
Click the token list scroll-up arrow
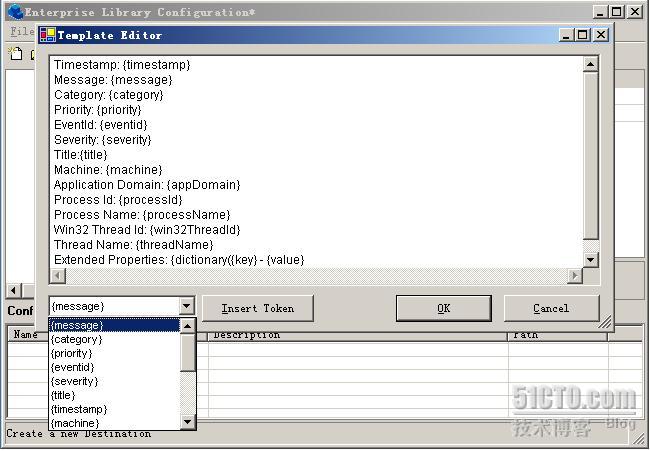point(187,326)
